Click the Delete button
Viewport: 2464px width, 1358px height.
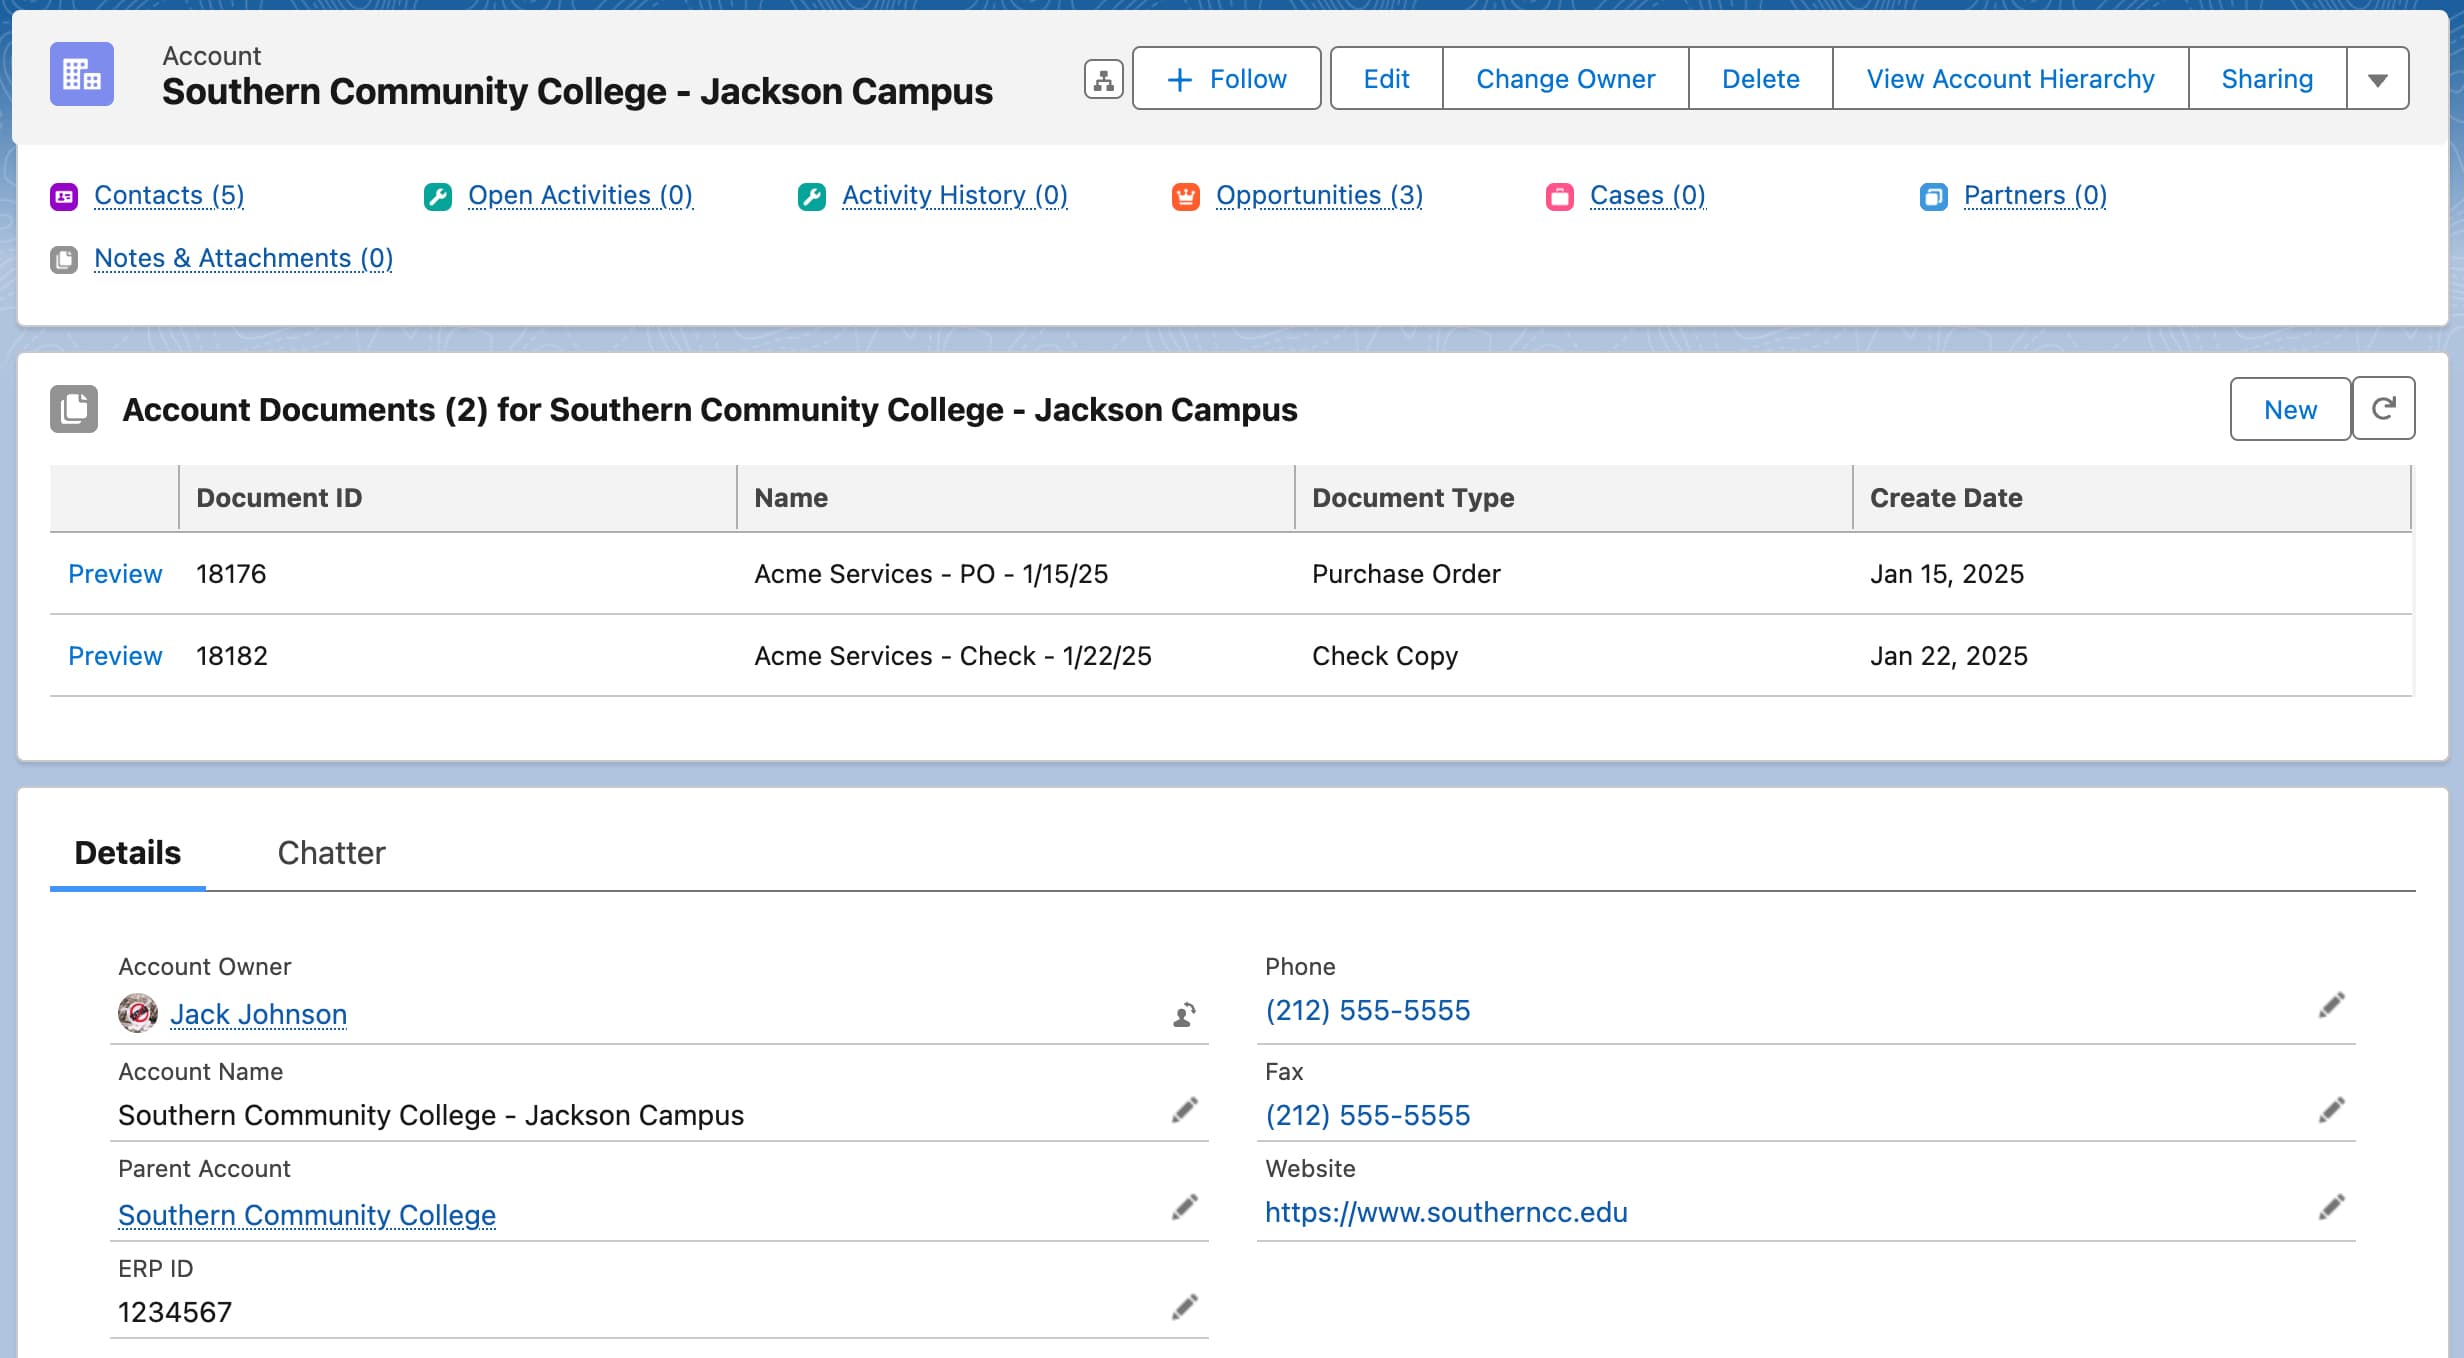click(1760, 79)
